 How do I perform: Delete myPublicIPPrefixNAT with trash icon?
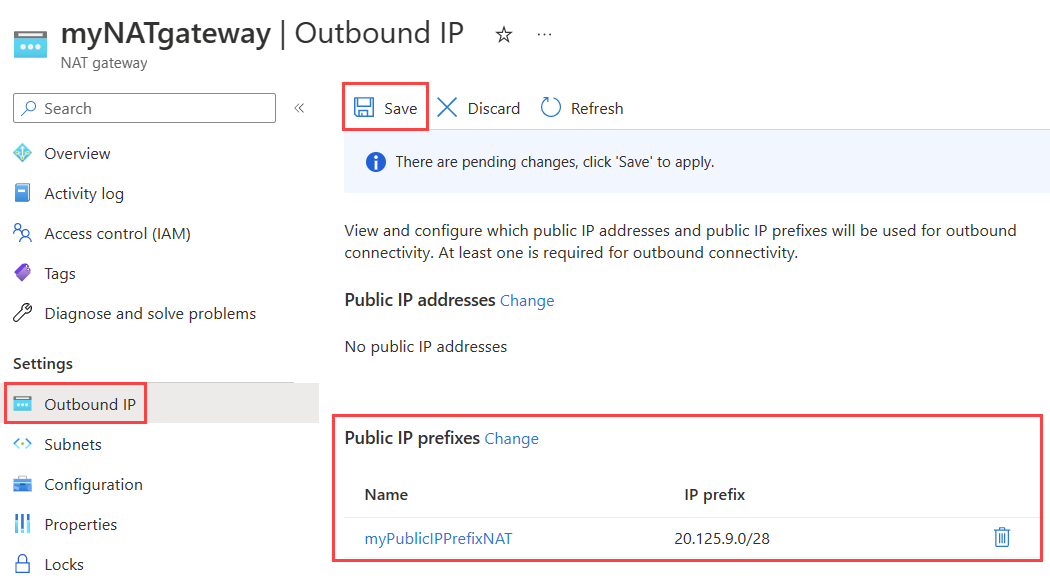pos(1002,538)
